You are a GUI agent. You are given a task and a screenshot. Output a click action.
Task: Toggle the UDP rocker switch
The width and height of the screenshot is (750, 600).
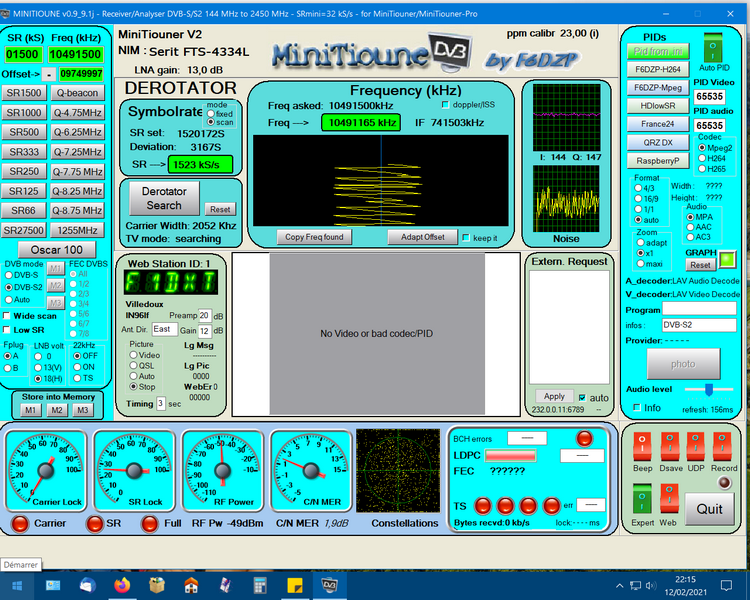(695, 445)
